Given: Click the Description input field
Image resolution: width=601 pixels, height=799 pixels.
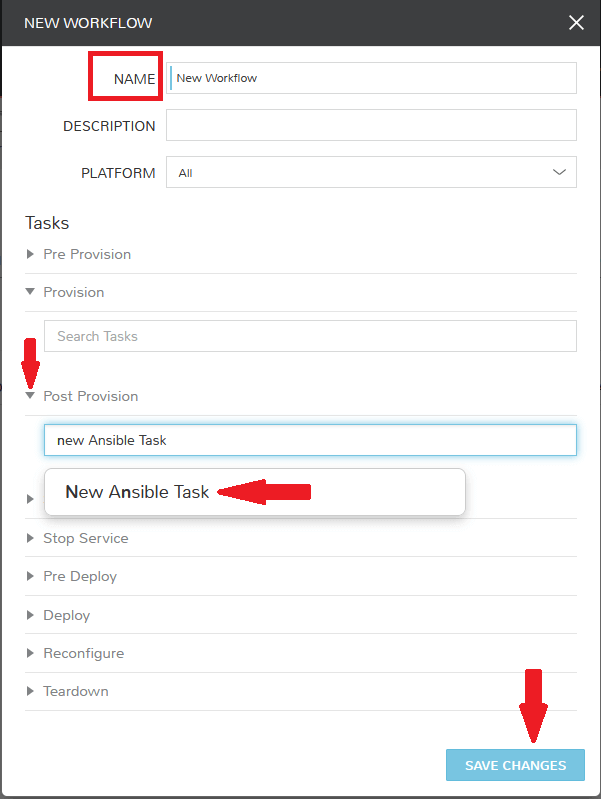Looking at the screenshot, I should [371, 125].
